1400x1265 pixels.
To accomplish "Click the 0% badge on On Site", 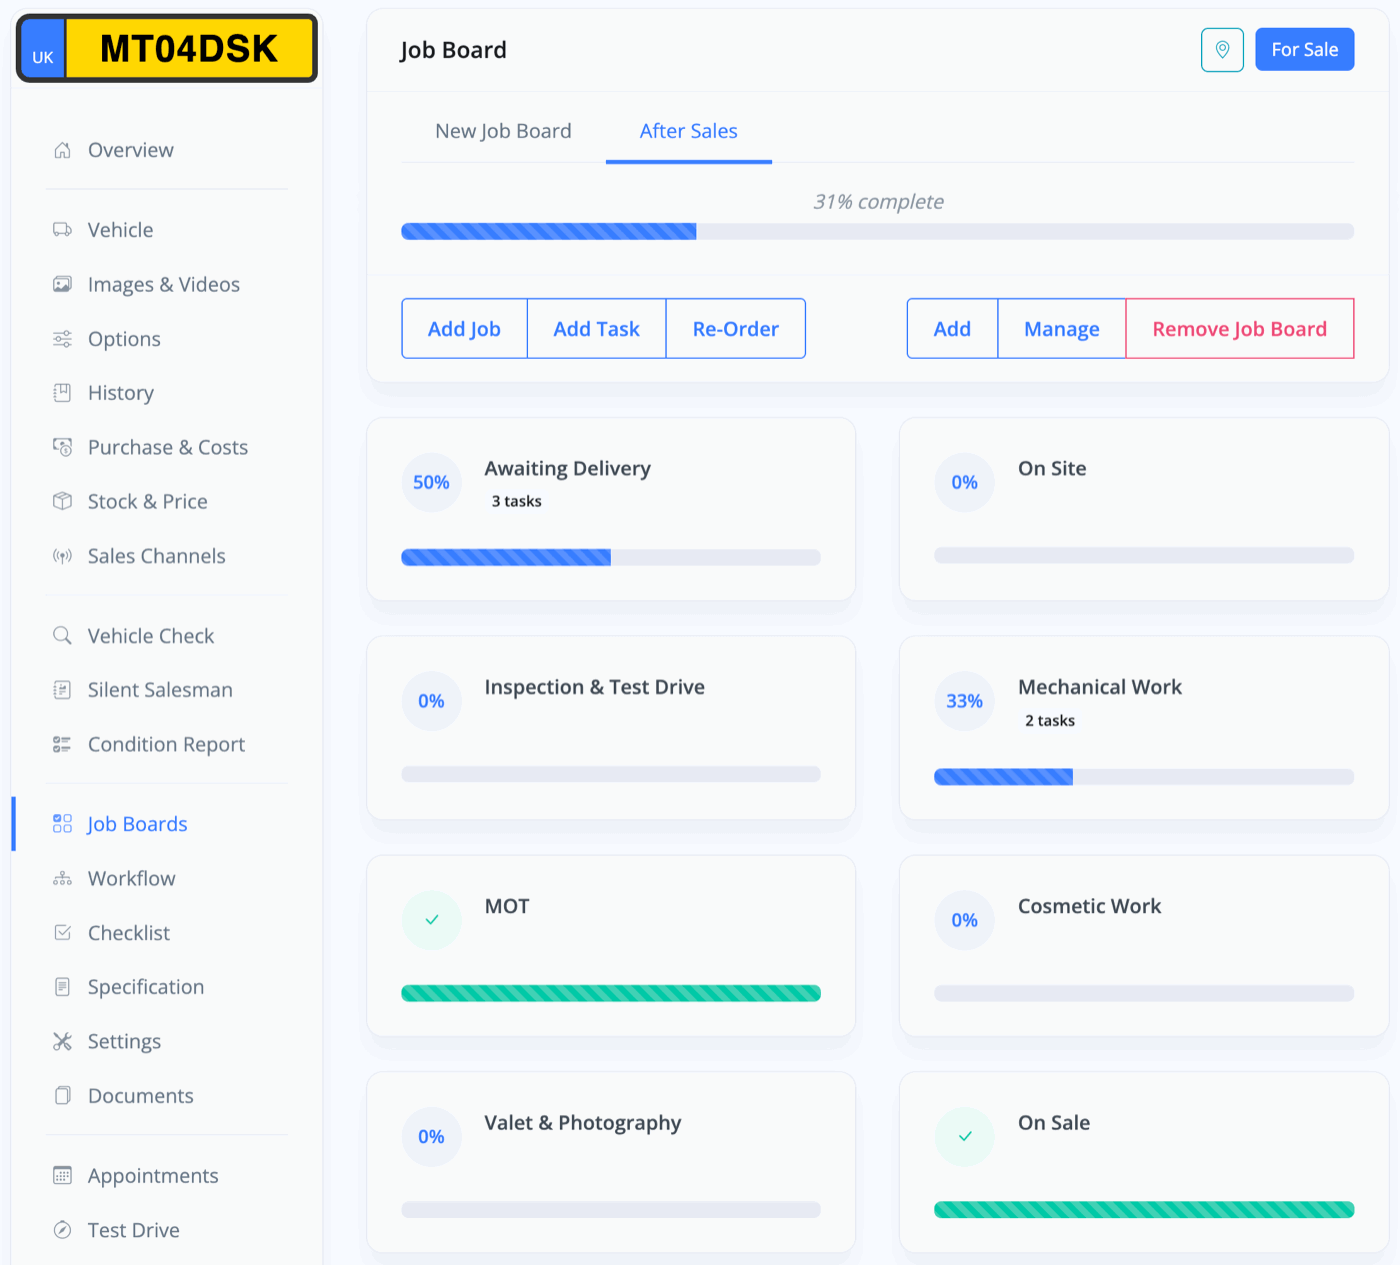I will click(965, 483).
